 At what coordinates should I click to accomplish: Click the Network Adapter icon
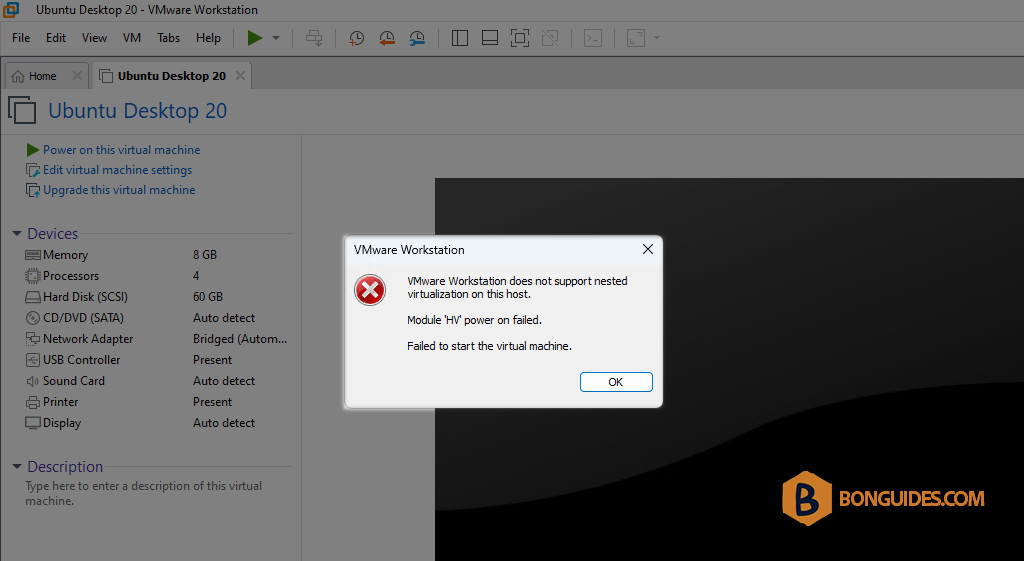pyautogui.click(x=33, y=339)
